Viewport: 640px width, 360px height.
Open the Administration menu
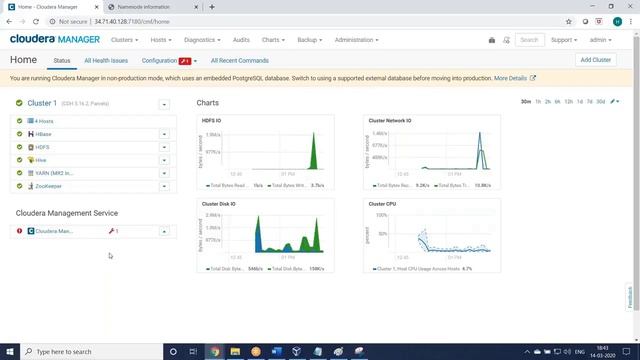tap(356, 40)
